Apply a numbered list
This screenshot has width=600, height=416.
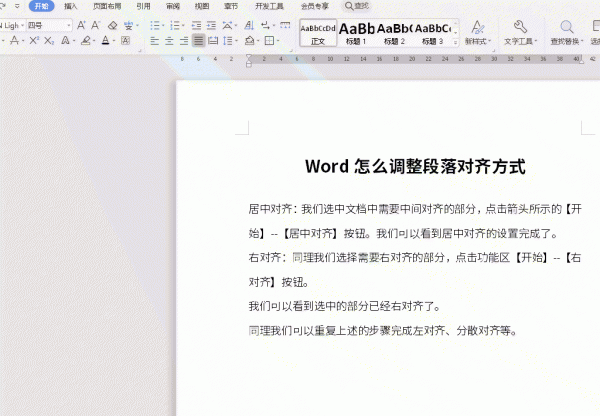pyautogui.click(x=174, y=26)
